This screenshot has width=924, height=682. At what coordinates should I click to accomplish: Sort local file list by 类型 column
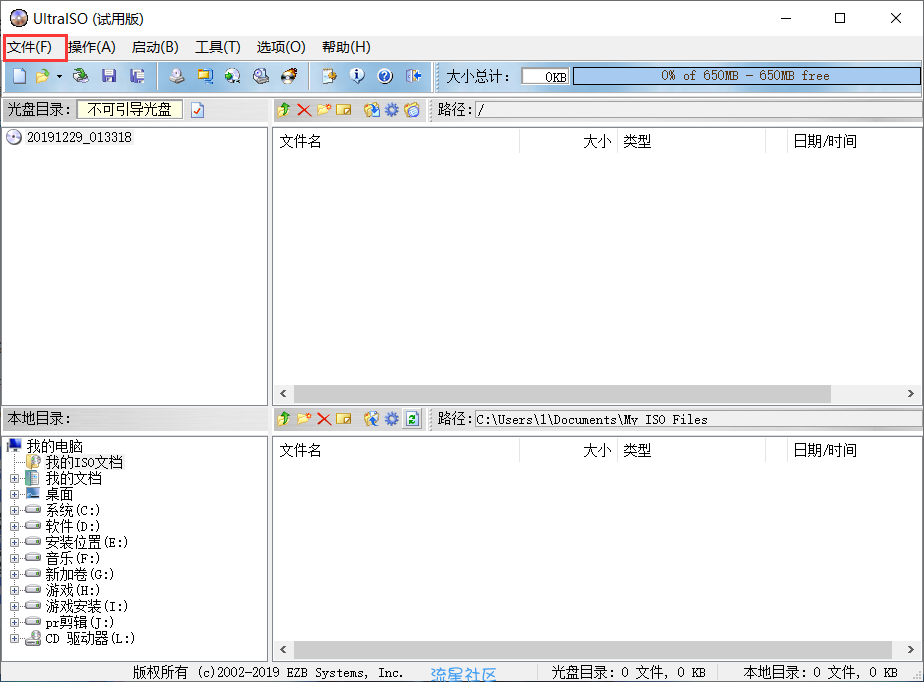691,450
